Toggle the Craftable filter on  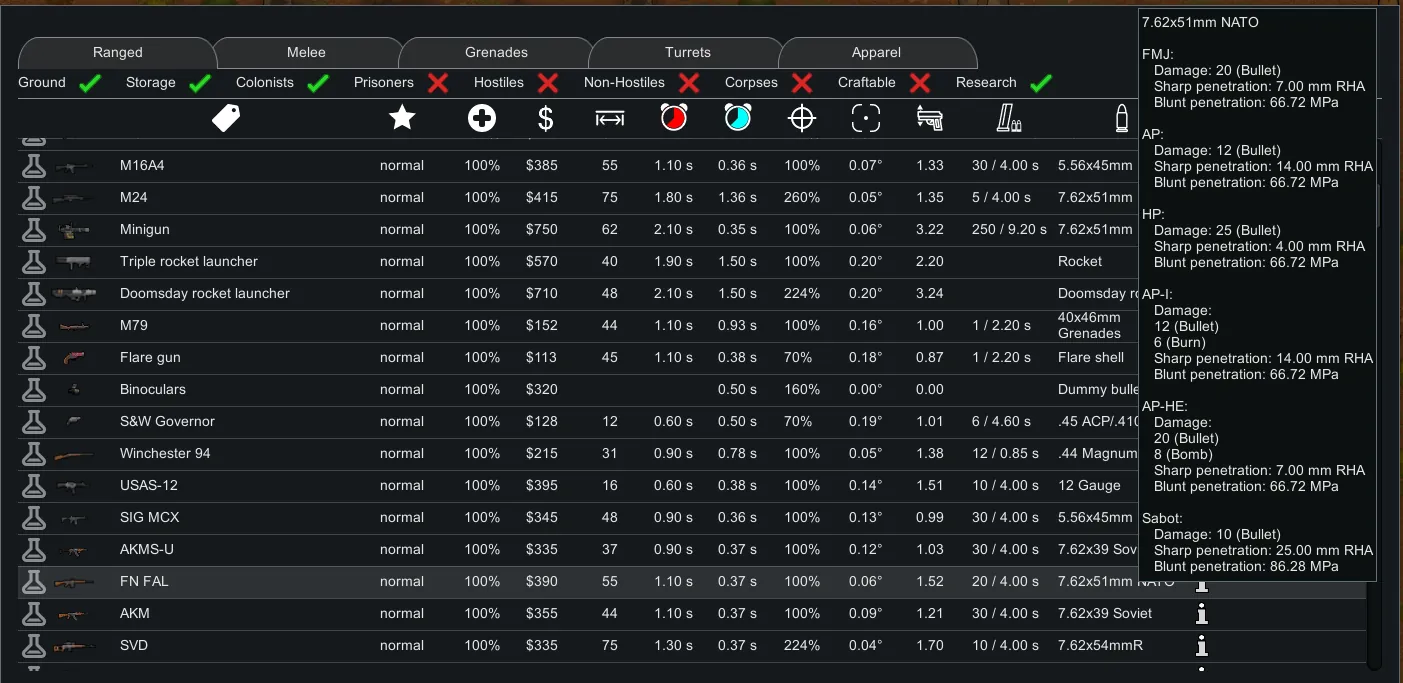(x=920, y=83)
